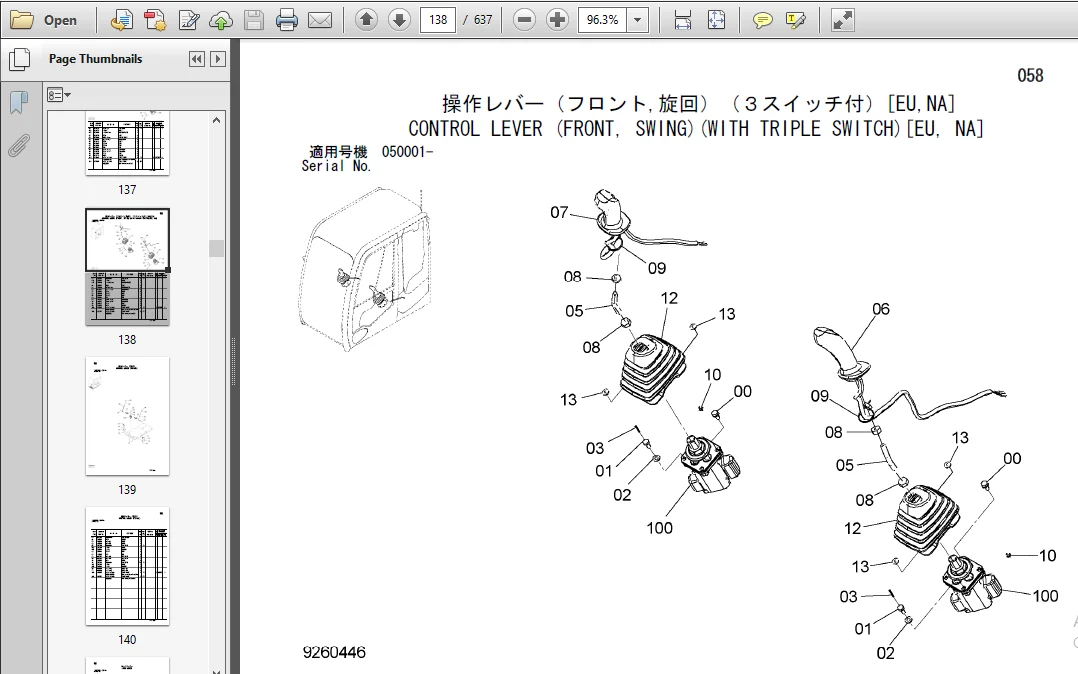Image resolution: width=1078 pixels, height=674 pixels.
Task: Click the Create PDF with star icon
Action: (155, 20)
